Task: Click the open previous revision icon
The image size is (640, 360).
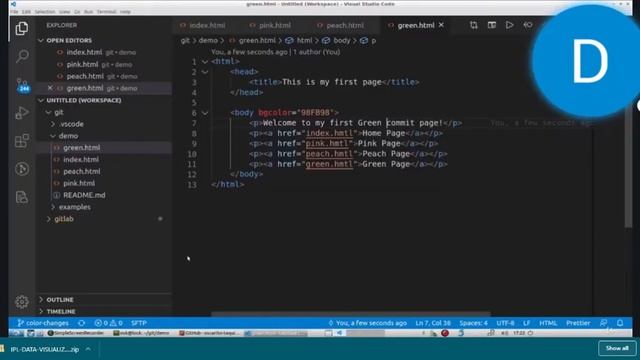Action: coord(527,25)
